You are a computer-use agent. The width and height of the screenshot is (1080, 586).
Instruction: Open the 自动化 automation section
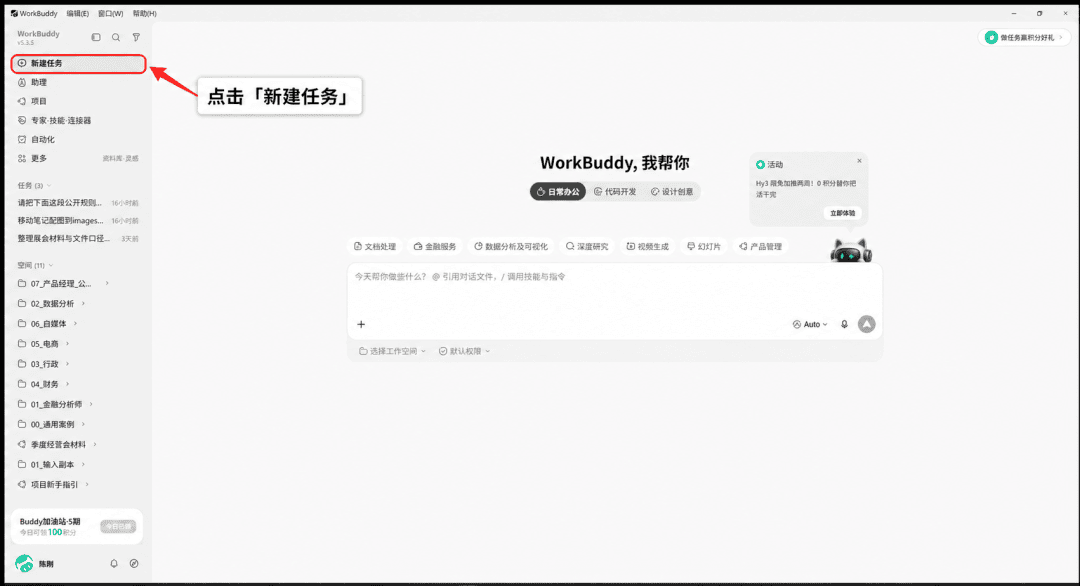click(x=79, y=139)
